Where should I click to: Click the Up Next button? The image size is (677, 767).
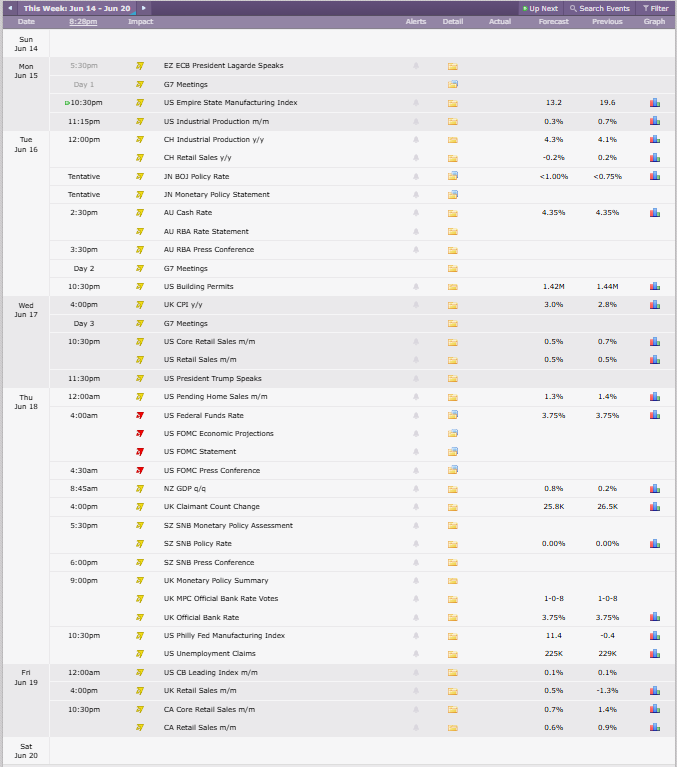click(540, 8)
